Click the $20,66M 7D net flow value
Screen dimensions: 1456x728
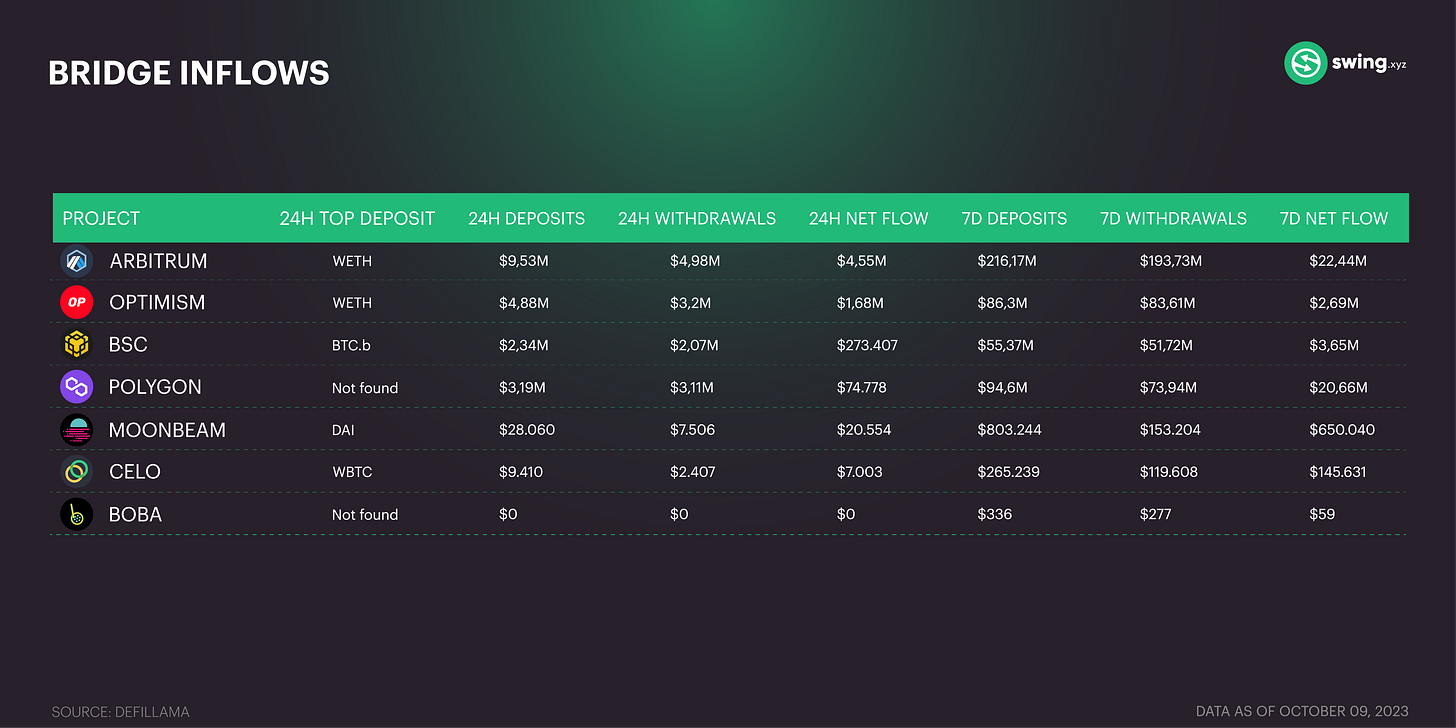pos(1338,387)
